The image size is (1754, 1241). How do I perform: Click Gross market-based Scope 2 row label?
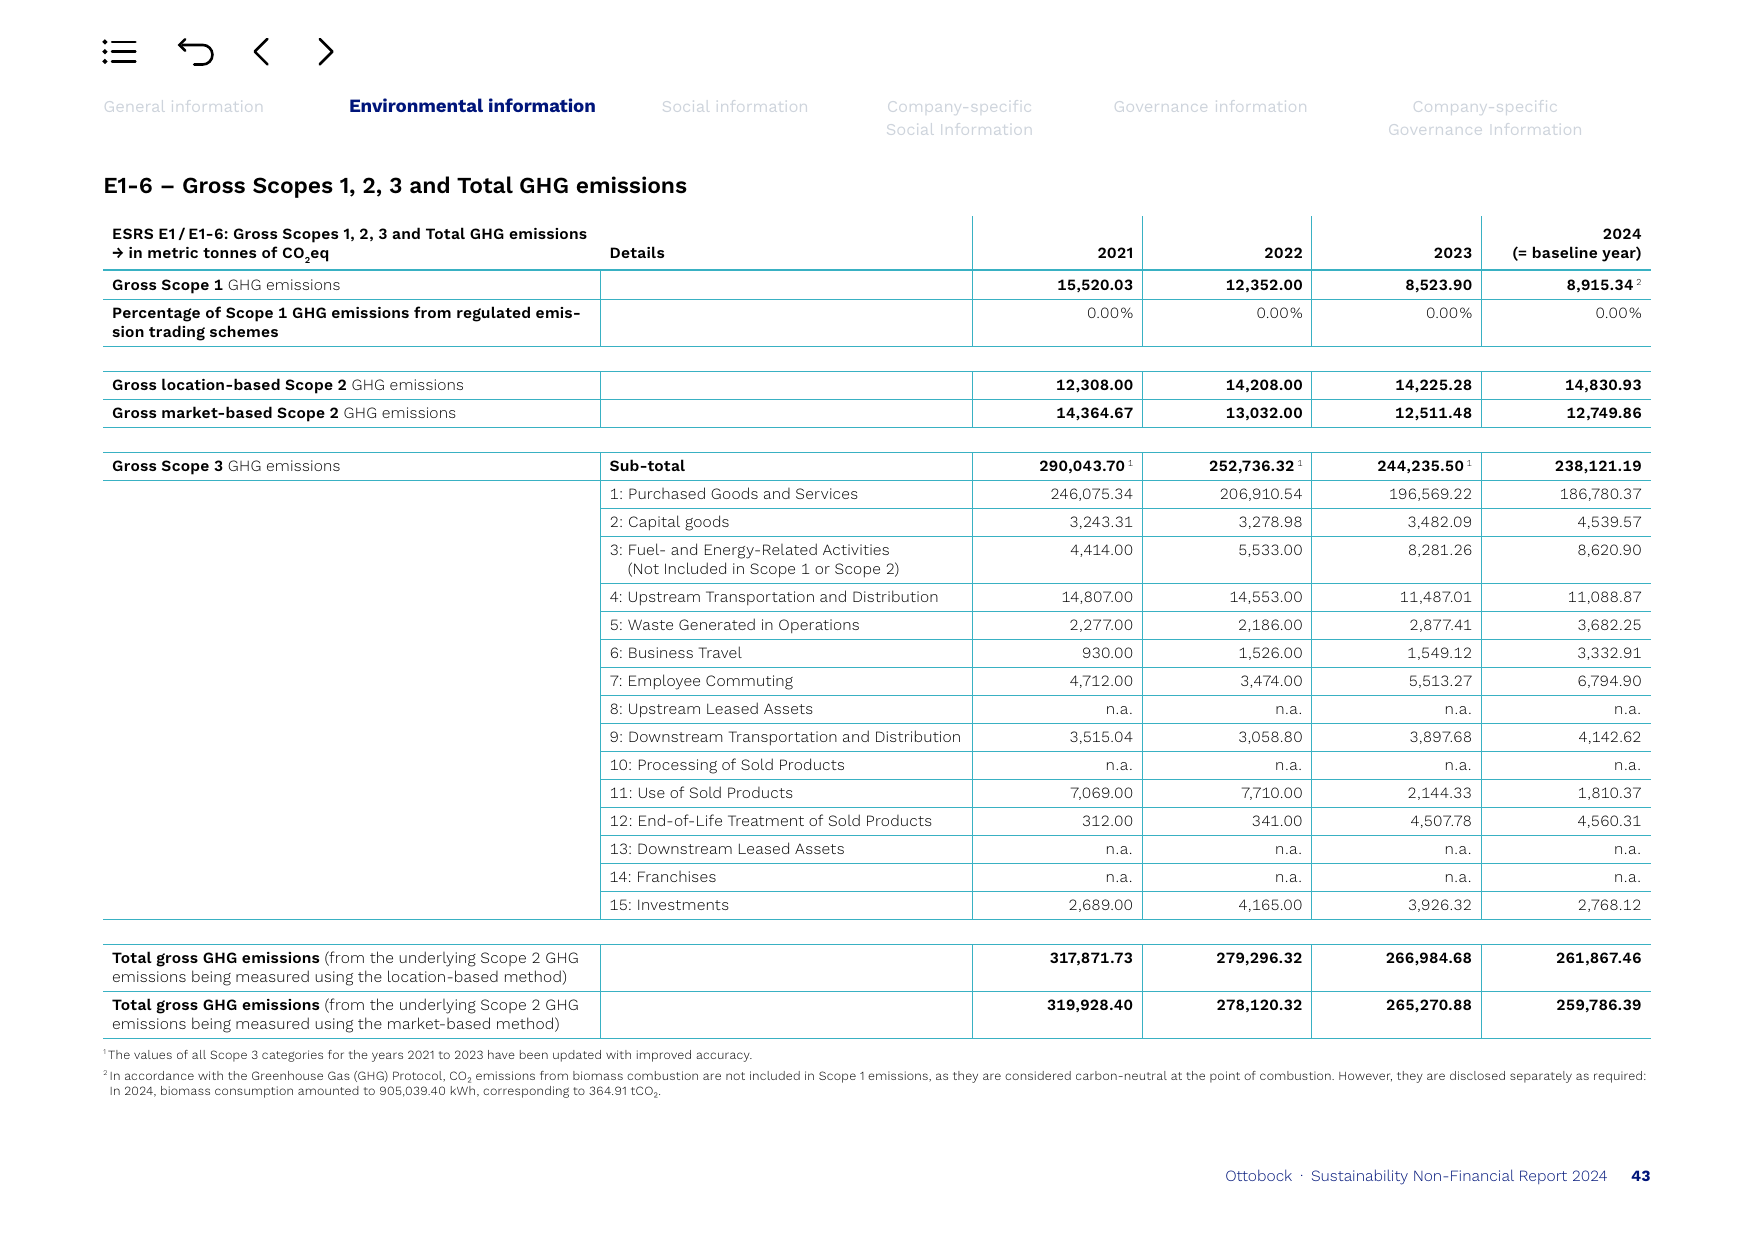(284, 413)
